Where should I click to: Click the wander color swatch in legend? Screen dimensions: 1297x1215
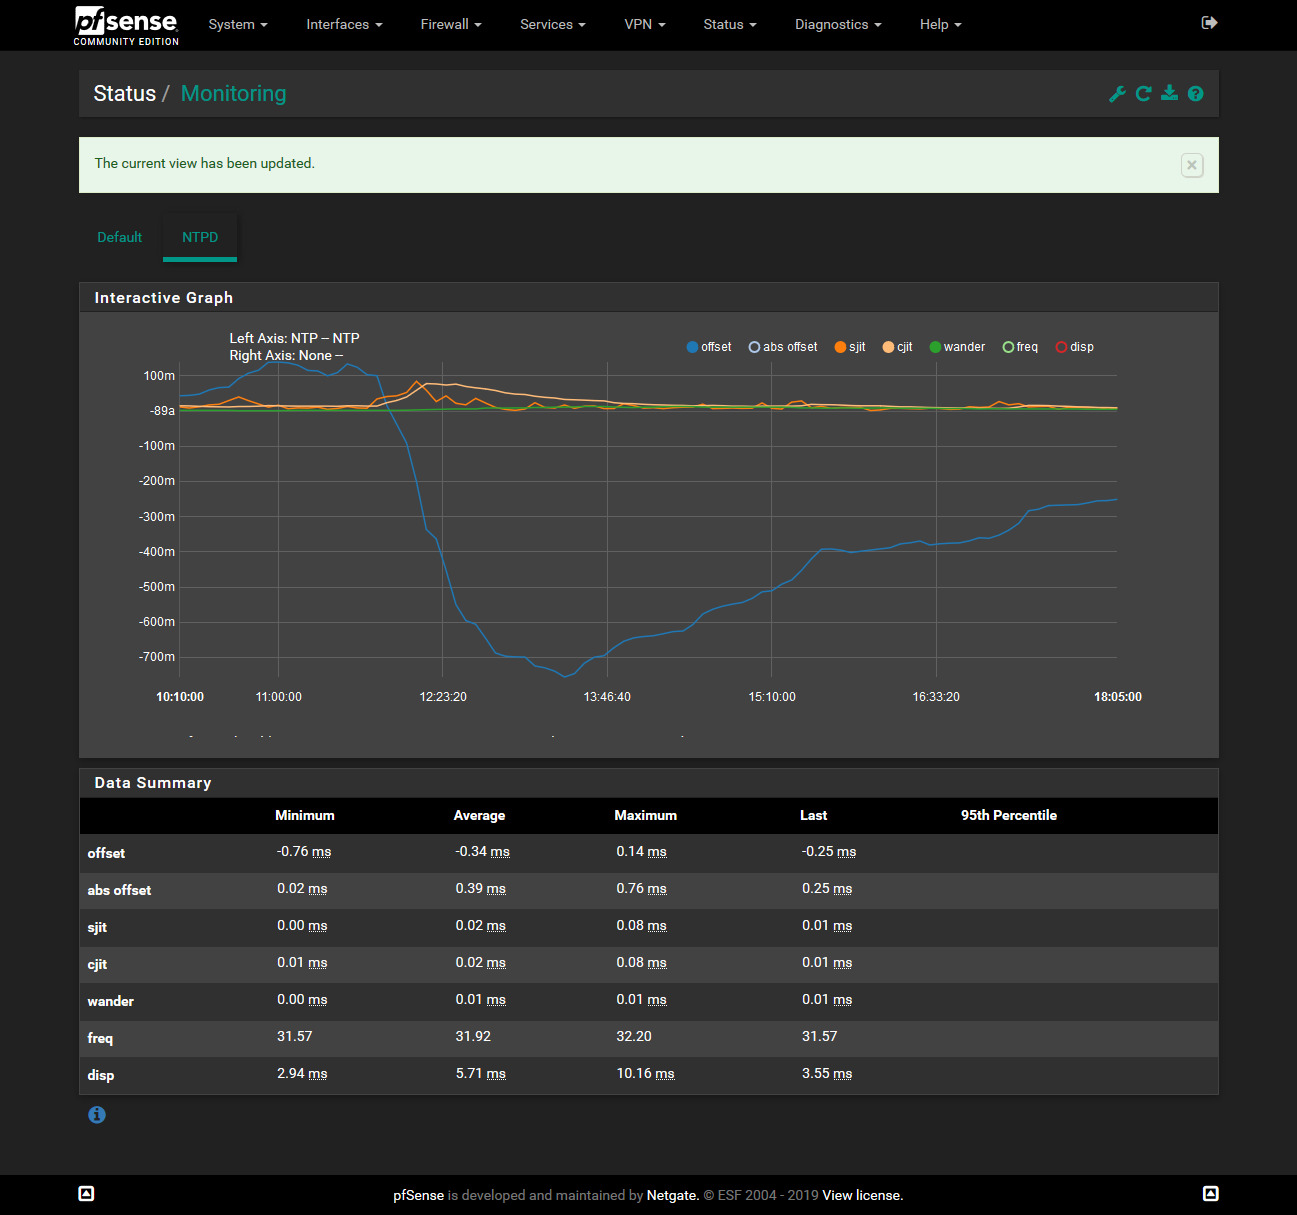coord(935,347)
